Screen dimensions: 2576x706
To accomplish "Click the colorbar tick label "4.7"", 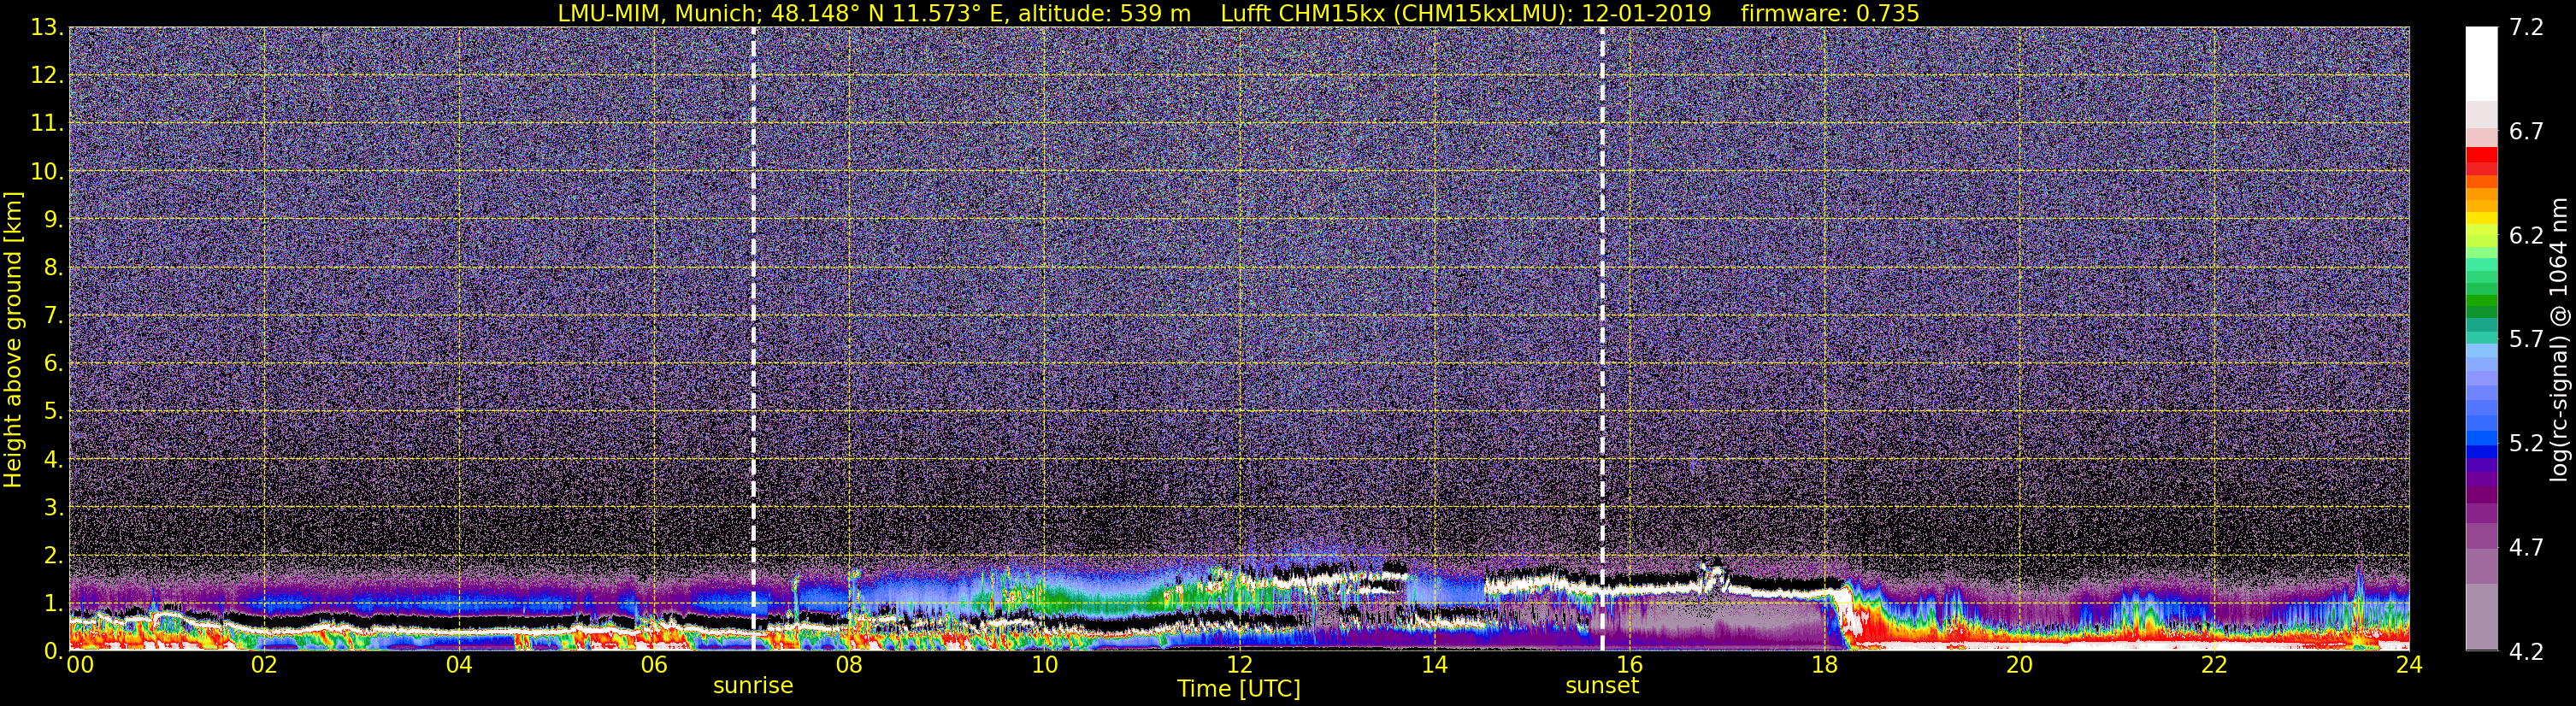I will (x=2526, y=548).
